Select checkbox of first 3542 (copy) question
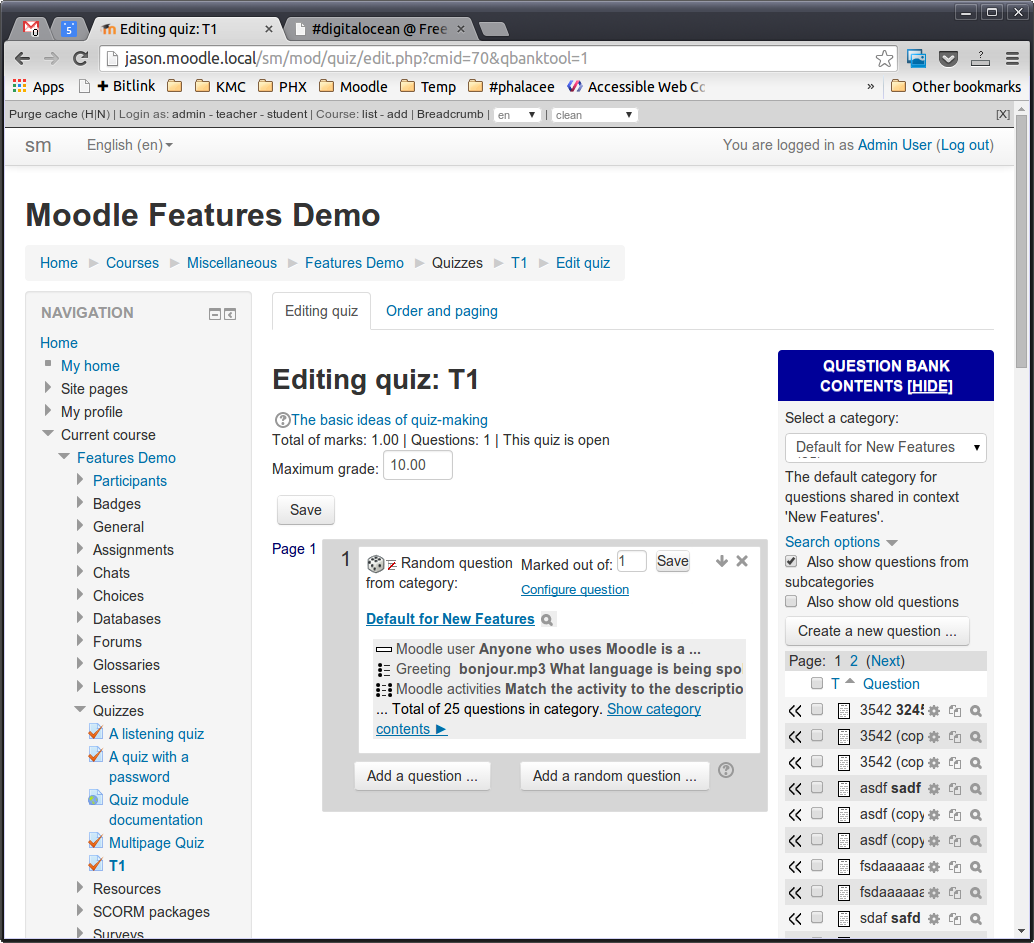The height and width of the screenshot is (943, 1034). click(x=817, y=735)
